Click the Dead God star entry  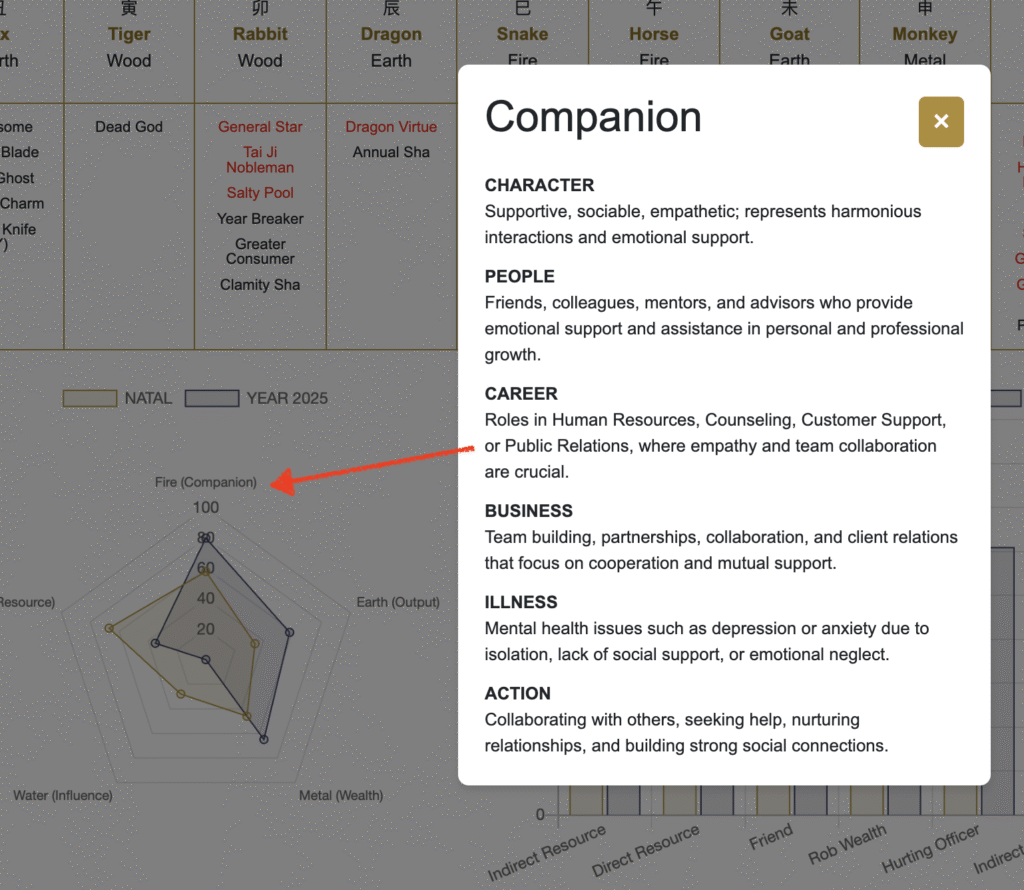click(x=129, y=127)
